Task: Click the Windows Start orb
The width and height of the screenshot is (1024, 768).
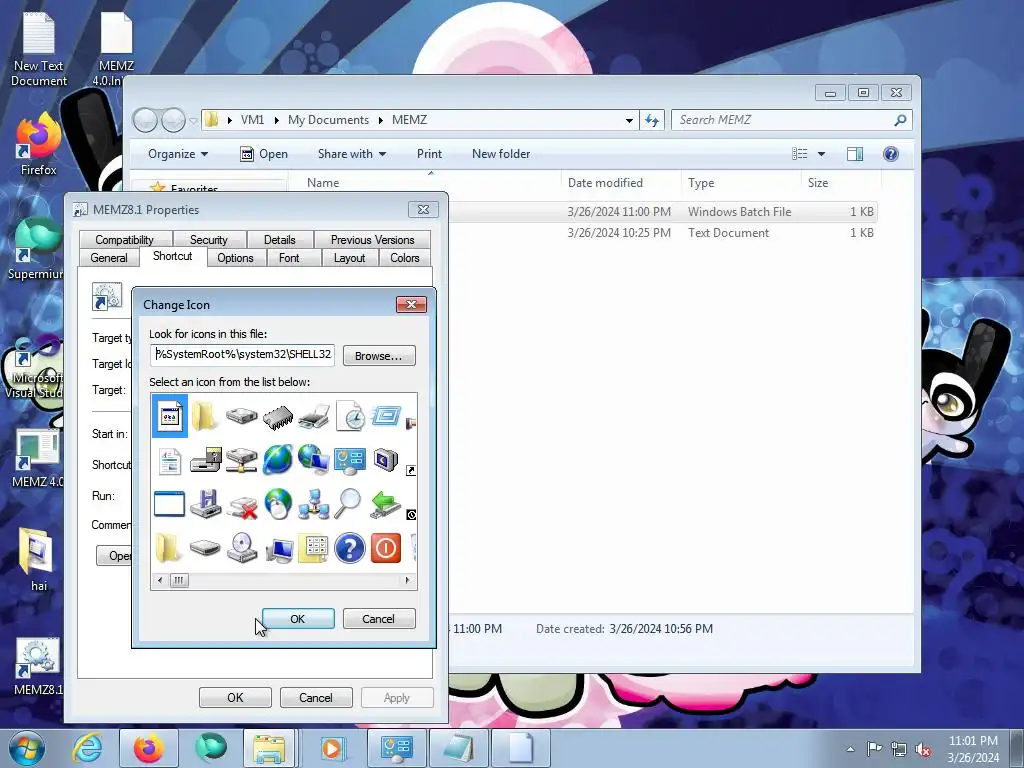Action: [x=27, y=748]
